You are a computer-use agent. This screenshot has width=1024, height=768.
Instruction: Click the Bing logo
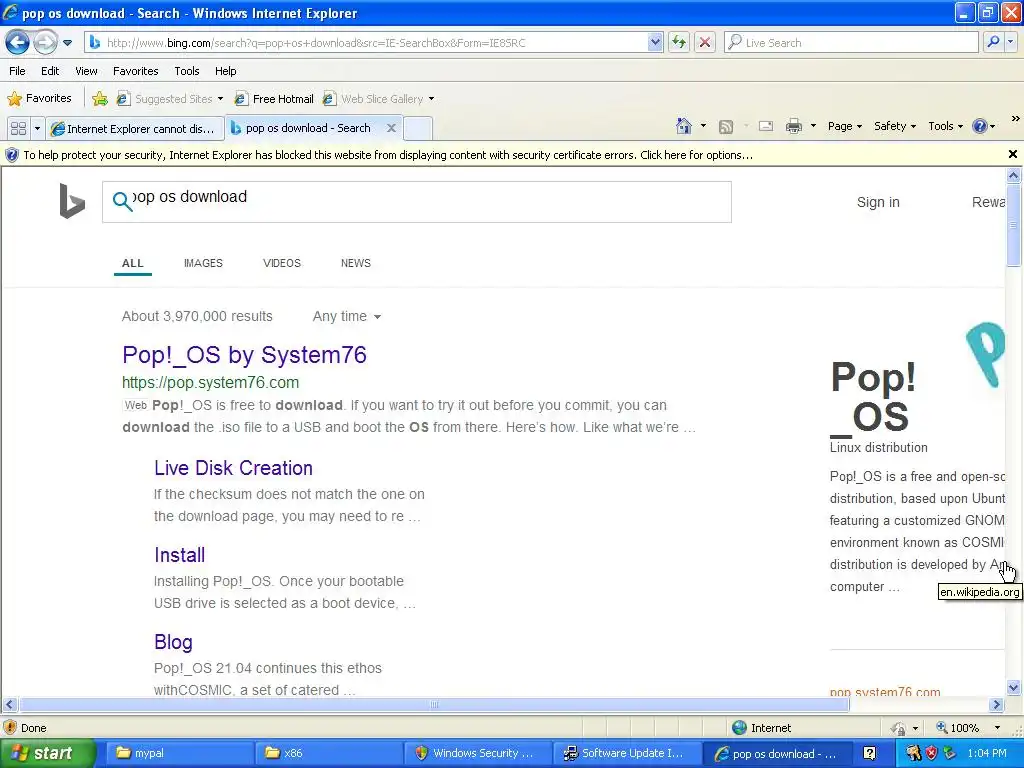(72, 200)
